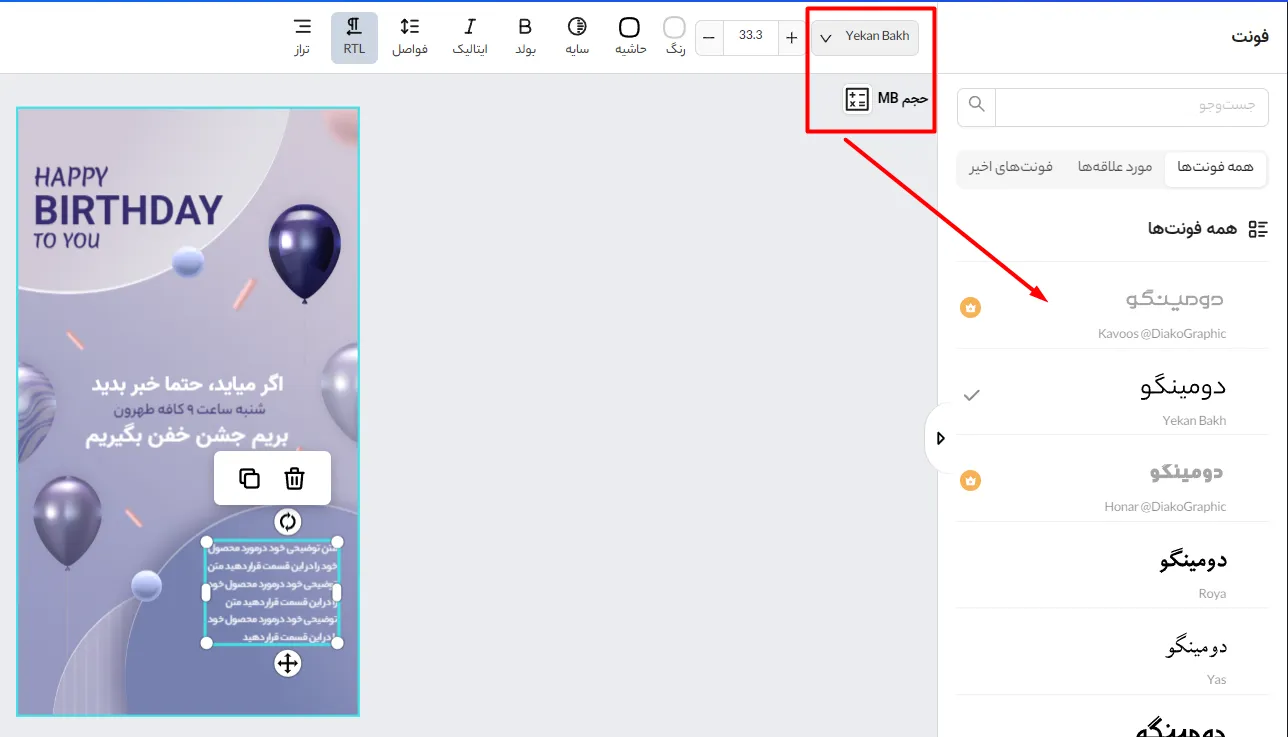Open text shadow (سایه) settings
Image resolution: width=1288 pixels, height=737 pixels.
pyautogui.click(x=577, y=37)
